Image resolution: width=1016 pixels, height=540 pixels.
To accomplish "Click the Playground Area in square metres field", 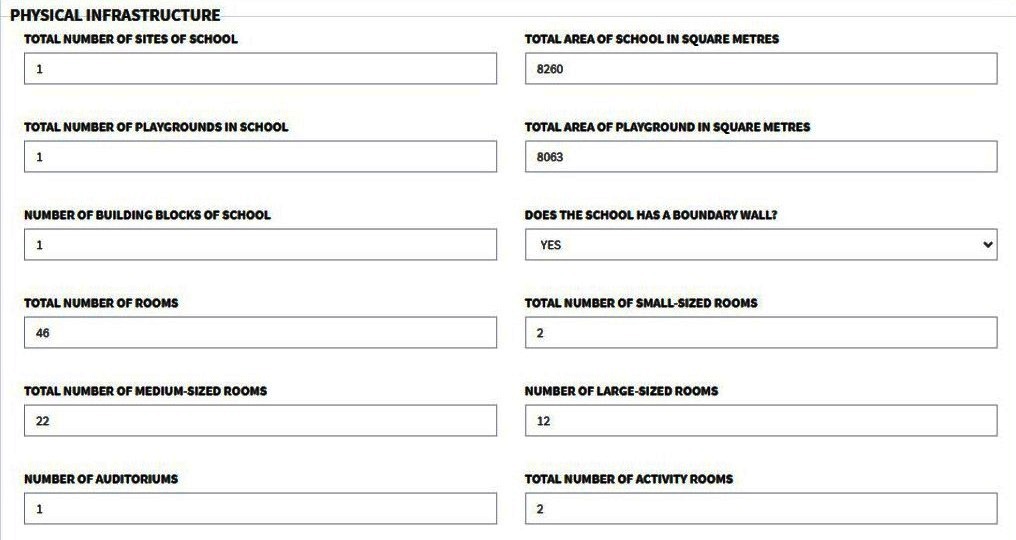I will [760, 157].
